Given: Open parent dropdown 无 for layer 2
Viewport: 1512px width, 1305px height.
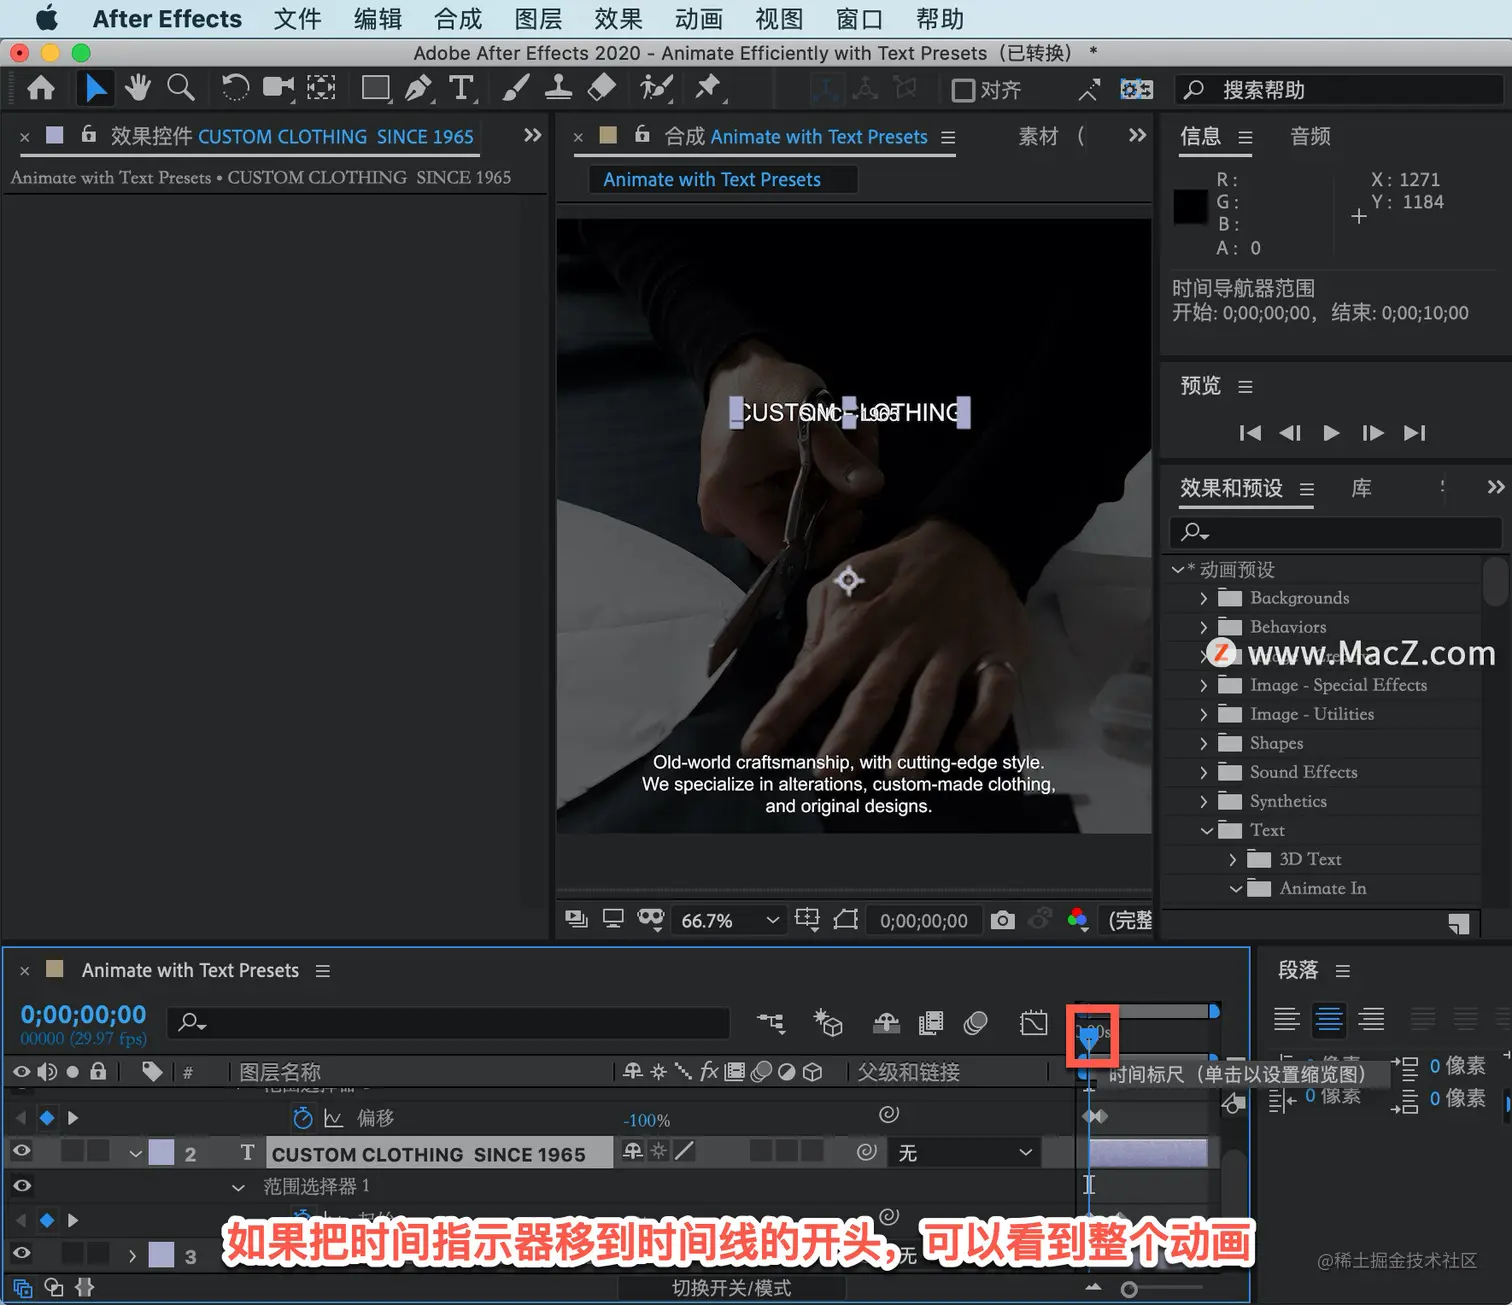Looking at the screenshot, I should (x=964, y=1153).
